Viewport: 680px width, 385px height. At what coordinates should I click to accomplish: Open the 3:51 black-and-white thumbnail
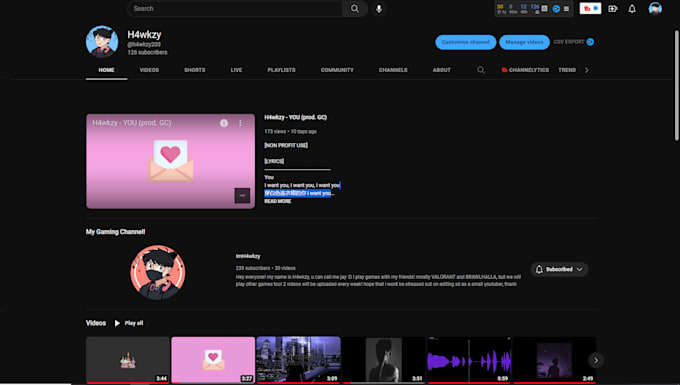(x=384, y=360)
